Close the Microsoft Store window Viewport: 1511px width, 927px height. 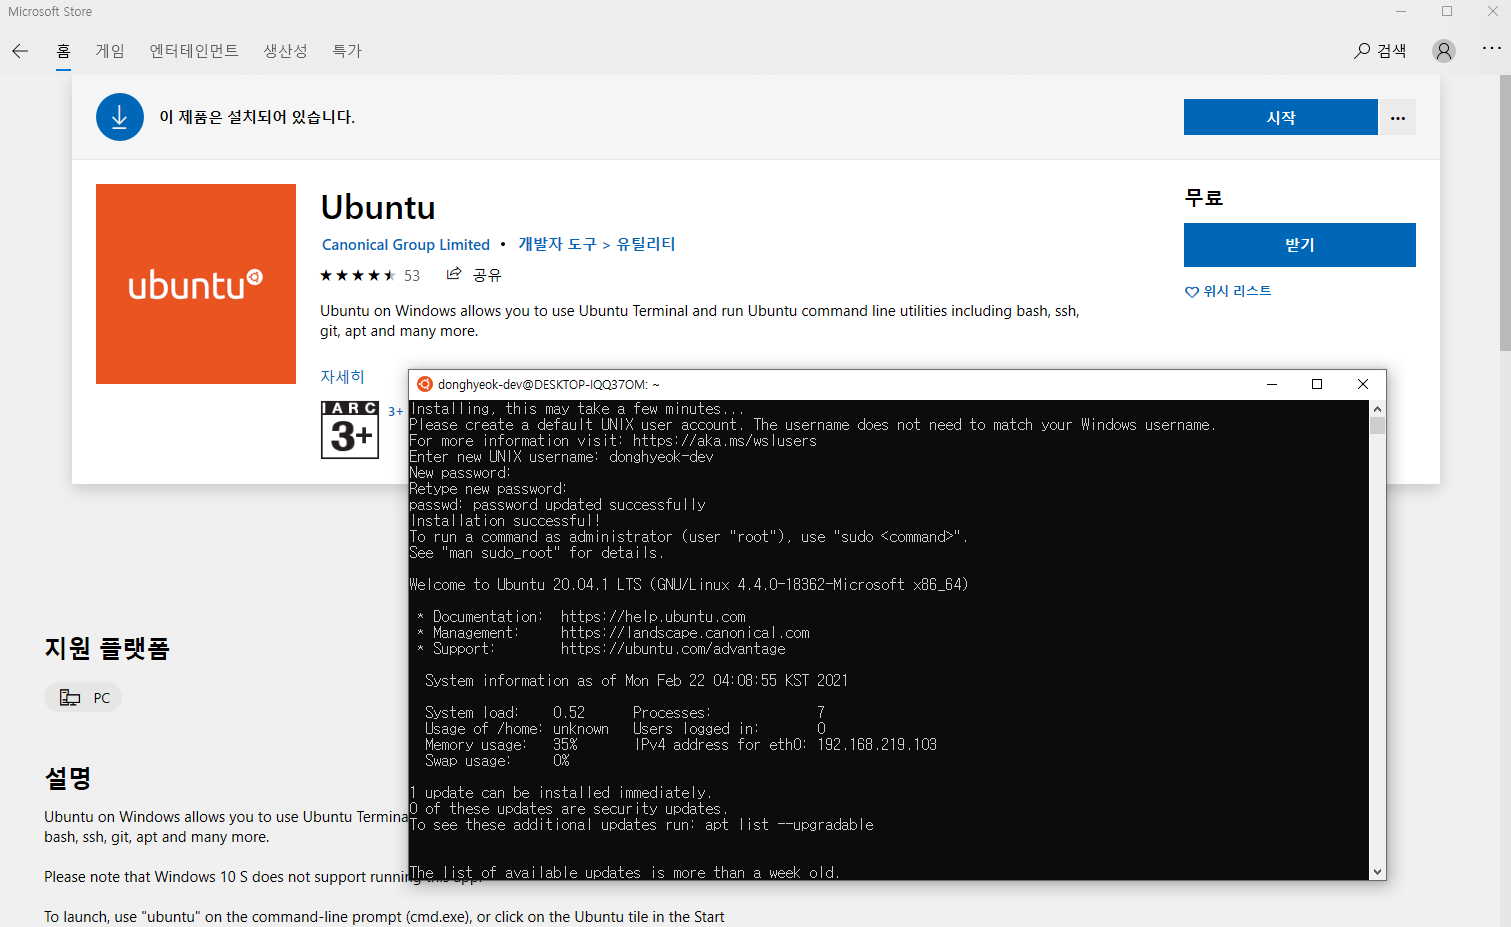coord(1492,12)
